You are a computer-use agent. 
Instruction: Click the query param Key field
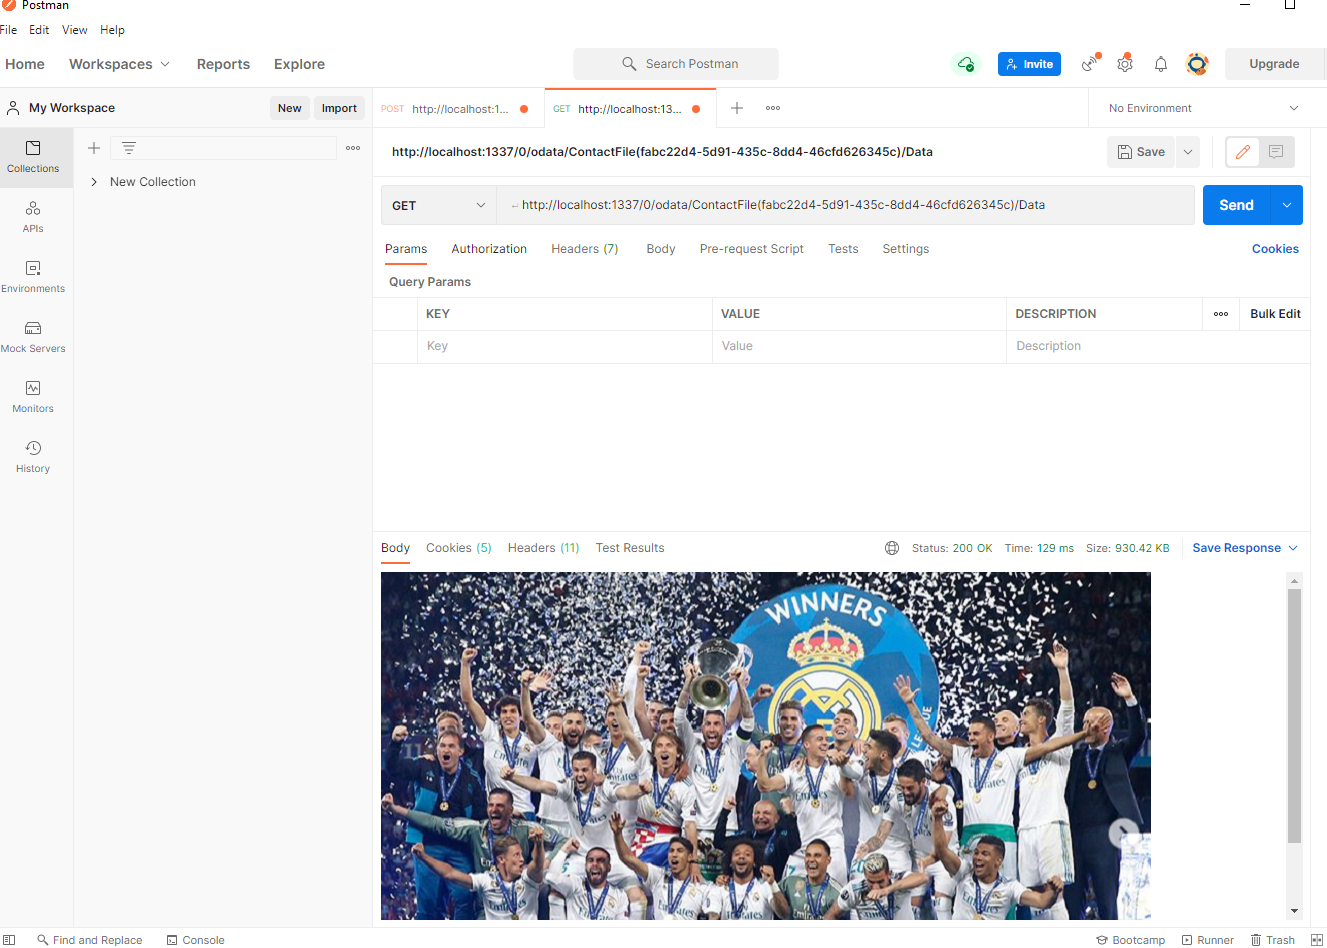click(x=564, y=346)
